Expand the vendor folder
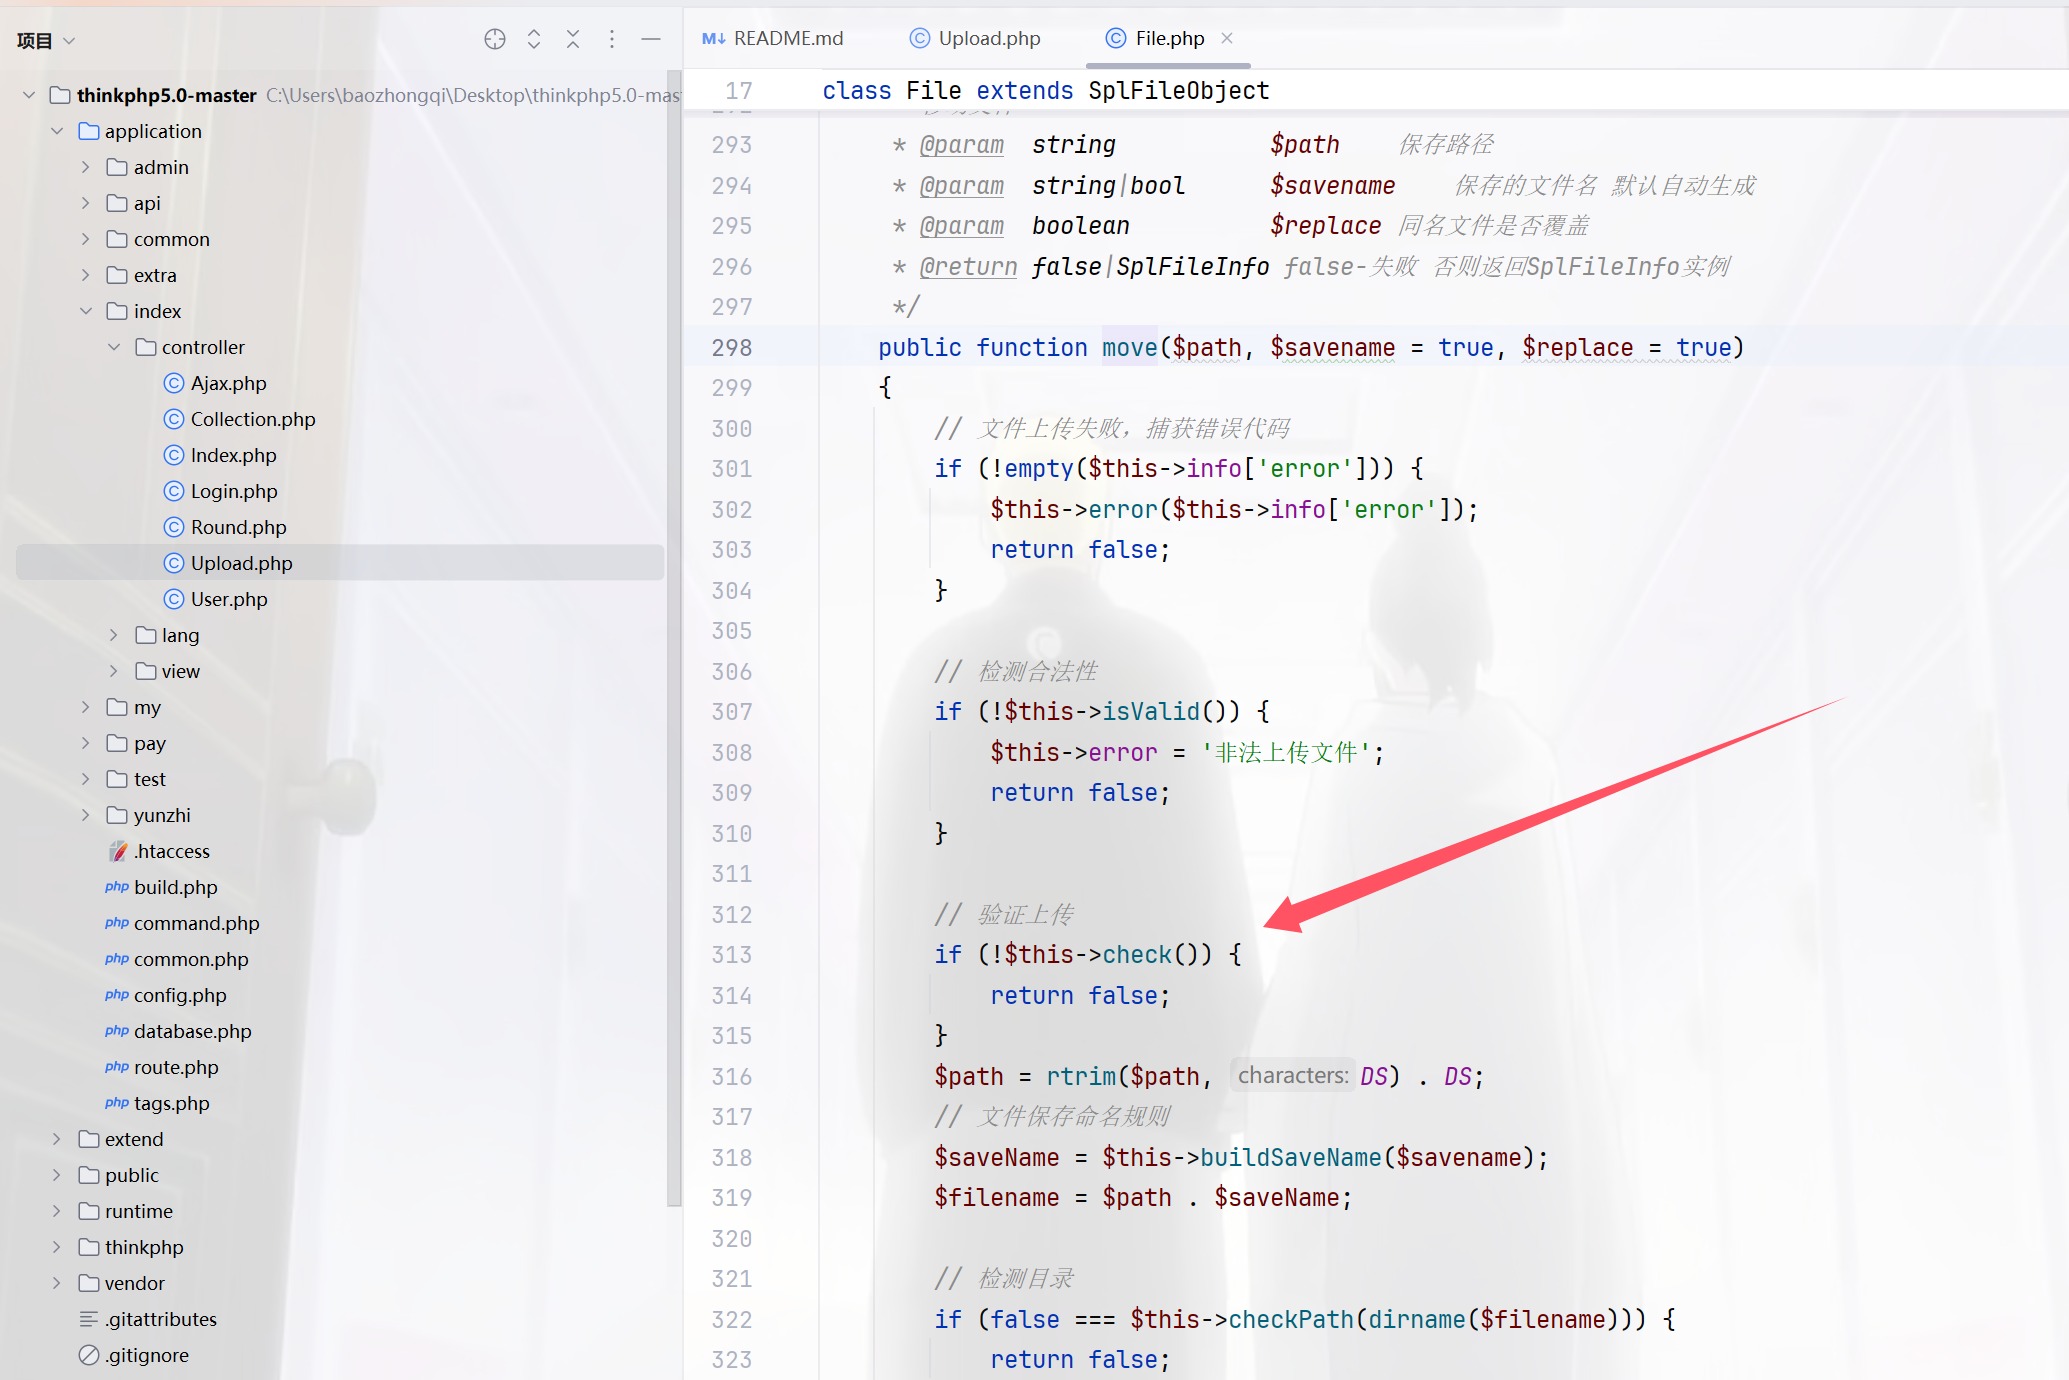Viewport: 2069px width, 1380px height. 57,1283
